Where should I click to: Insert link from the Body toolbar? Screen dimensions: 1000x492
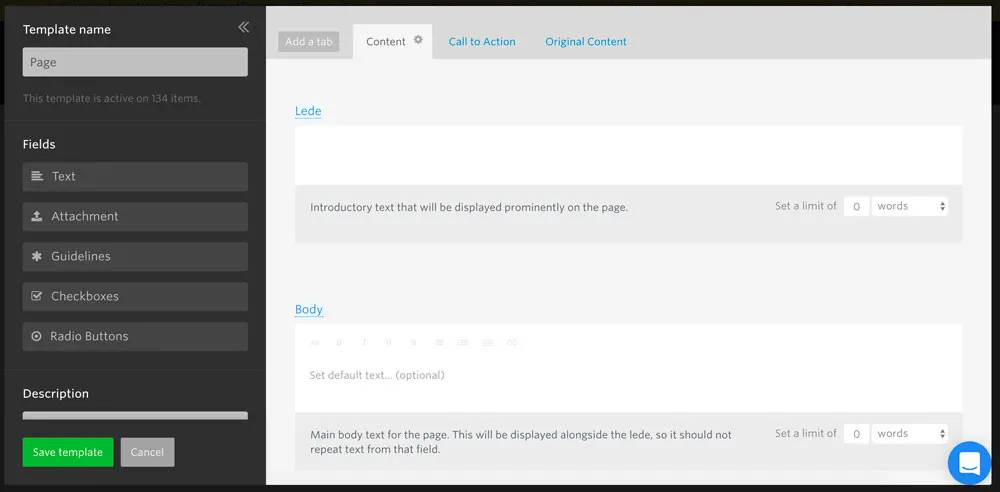coord(512,343)
